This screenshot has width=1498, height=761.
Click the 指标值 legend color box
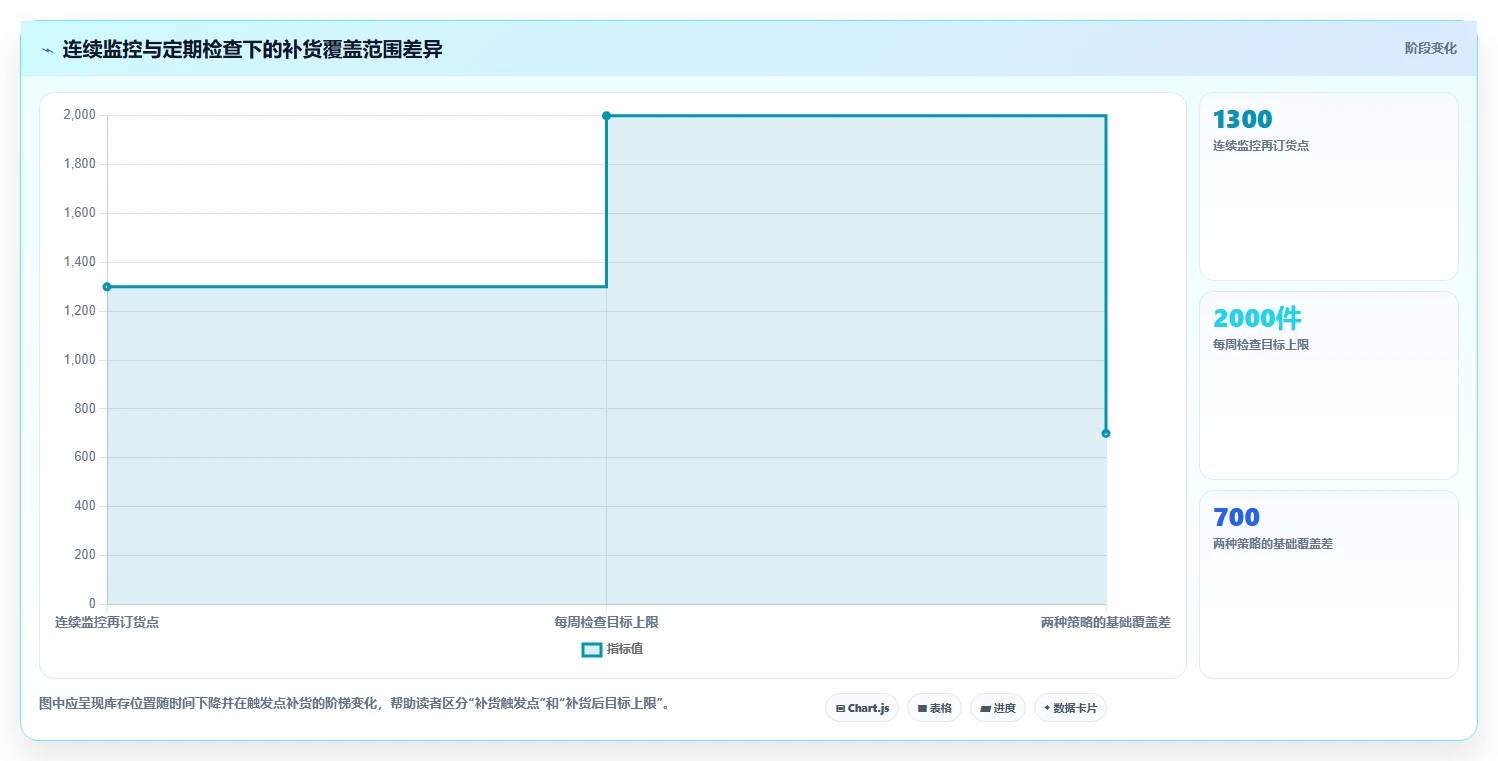coord(591,649)
